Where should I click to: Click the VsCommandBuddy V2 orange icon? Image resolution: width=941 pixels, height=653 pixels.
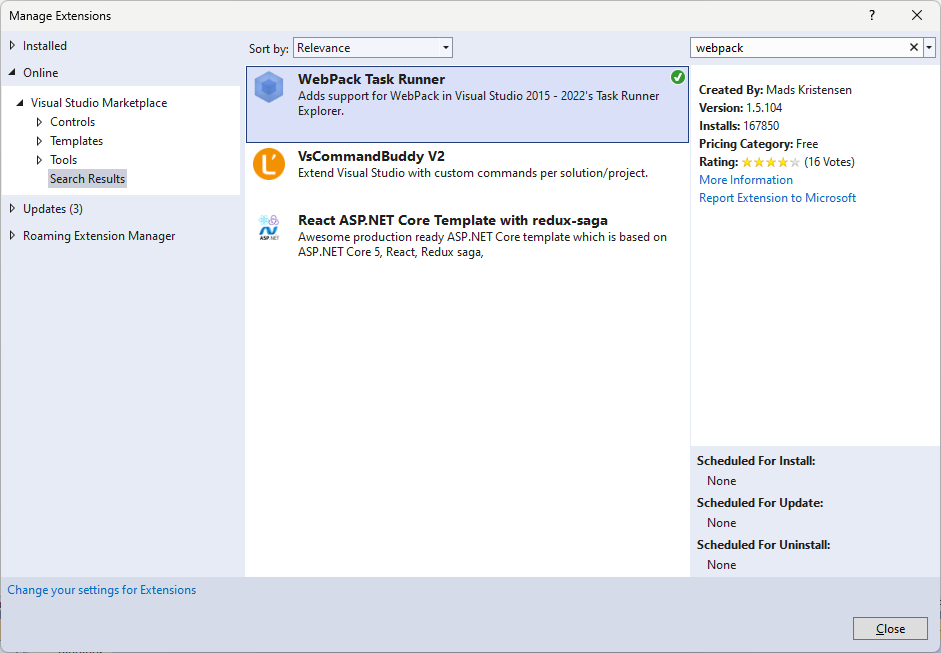[x=269, y=164]
